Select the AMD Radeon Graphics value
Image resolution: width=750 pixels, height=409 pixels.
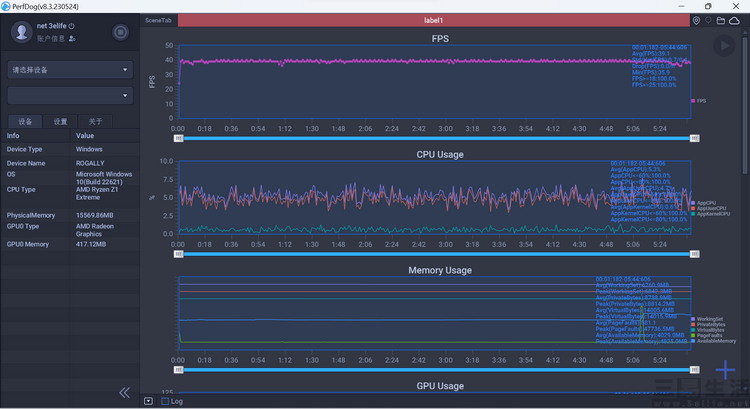pos(95,230)
